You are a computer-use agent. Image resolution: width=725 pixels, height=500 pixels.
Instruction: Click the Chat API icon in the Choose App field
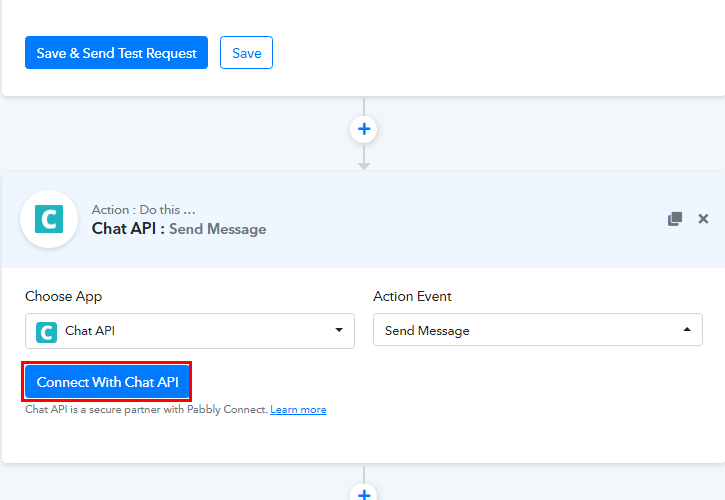tap(46, 332)
